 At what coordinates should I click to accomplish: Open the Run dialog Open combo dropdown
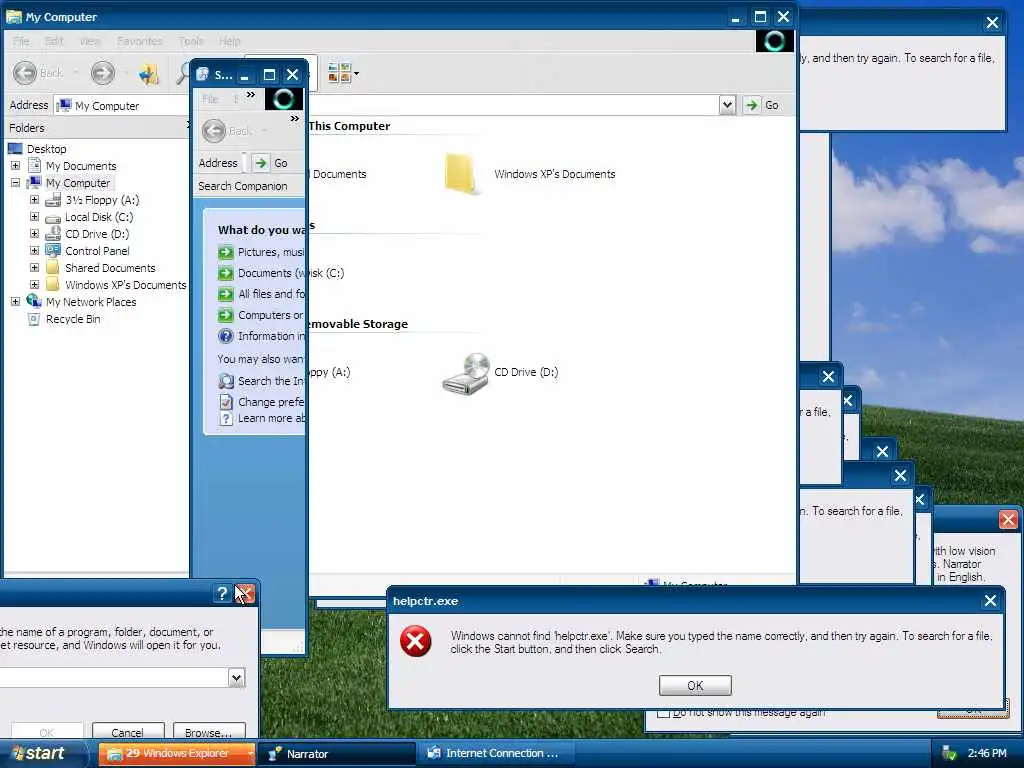[x=236, y=678]
